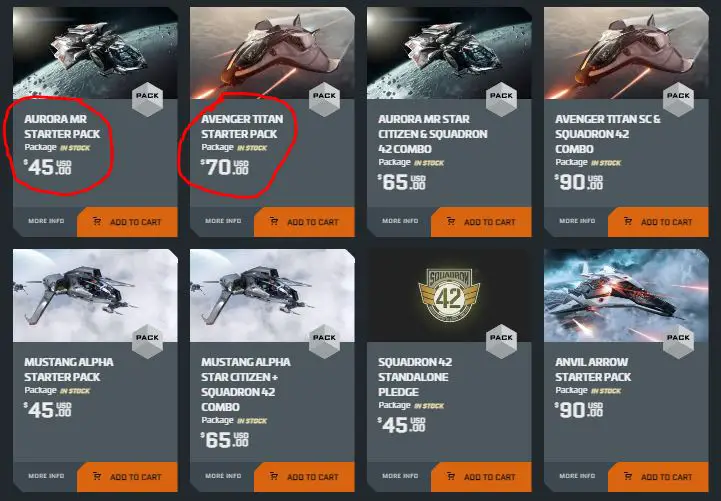Click the PACK badge on Avenger Titan Starter Pack
721x501 pixels.
pos(324,99)
